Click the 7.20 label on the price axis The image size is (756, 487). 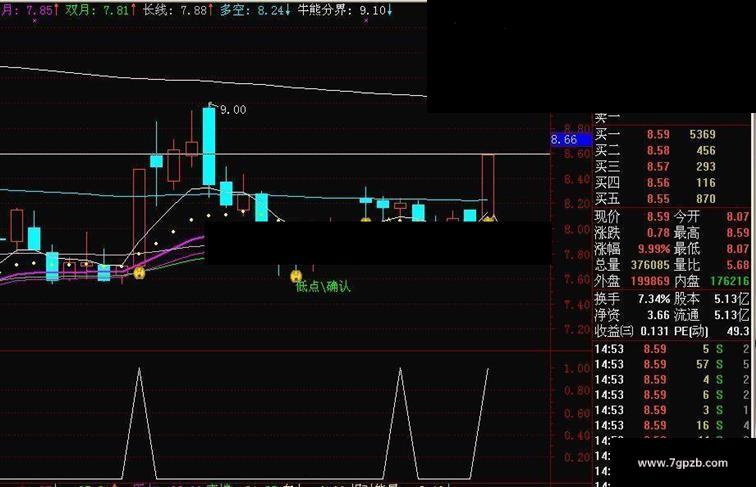(577, 330)
